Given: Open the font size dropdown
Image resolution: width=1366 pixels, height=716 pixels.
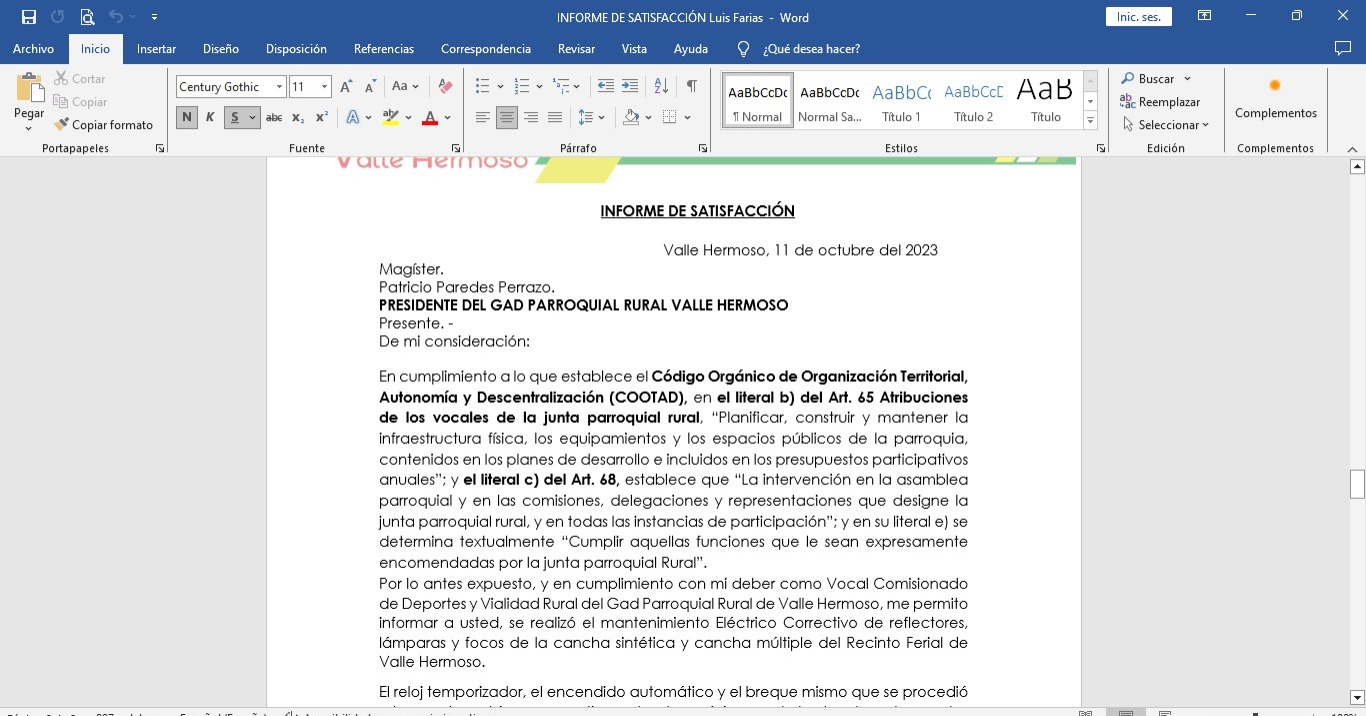Looking at the screenshot, I should click(324, 87).
